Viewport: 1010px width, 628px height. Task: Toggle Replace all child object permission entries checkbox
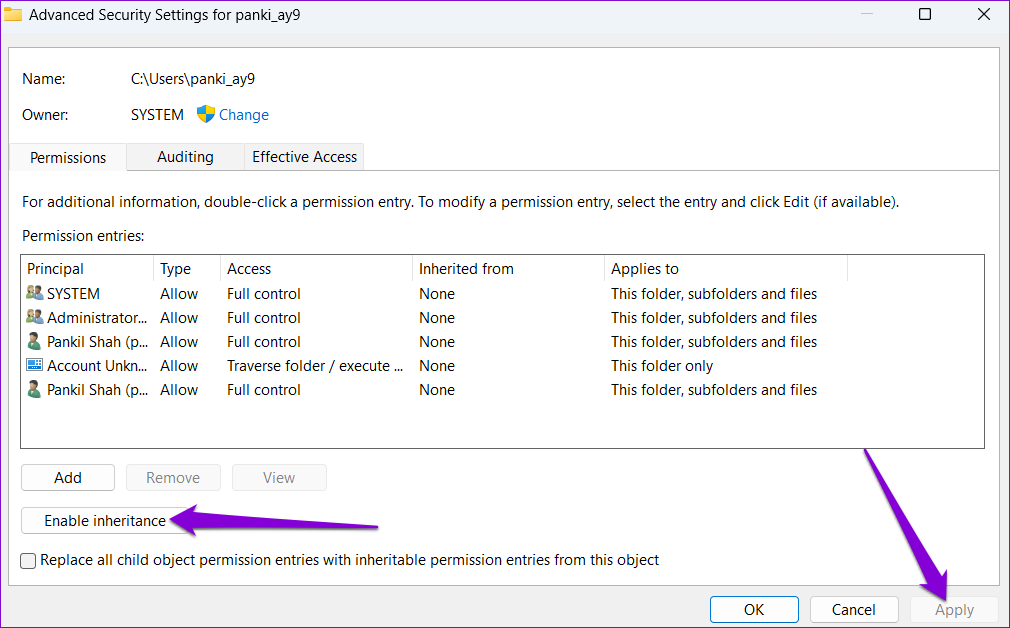[28, 561]
